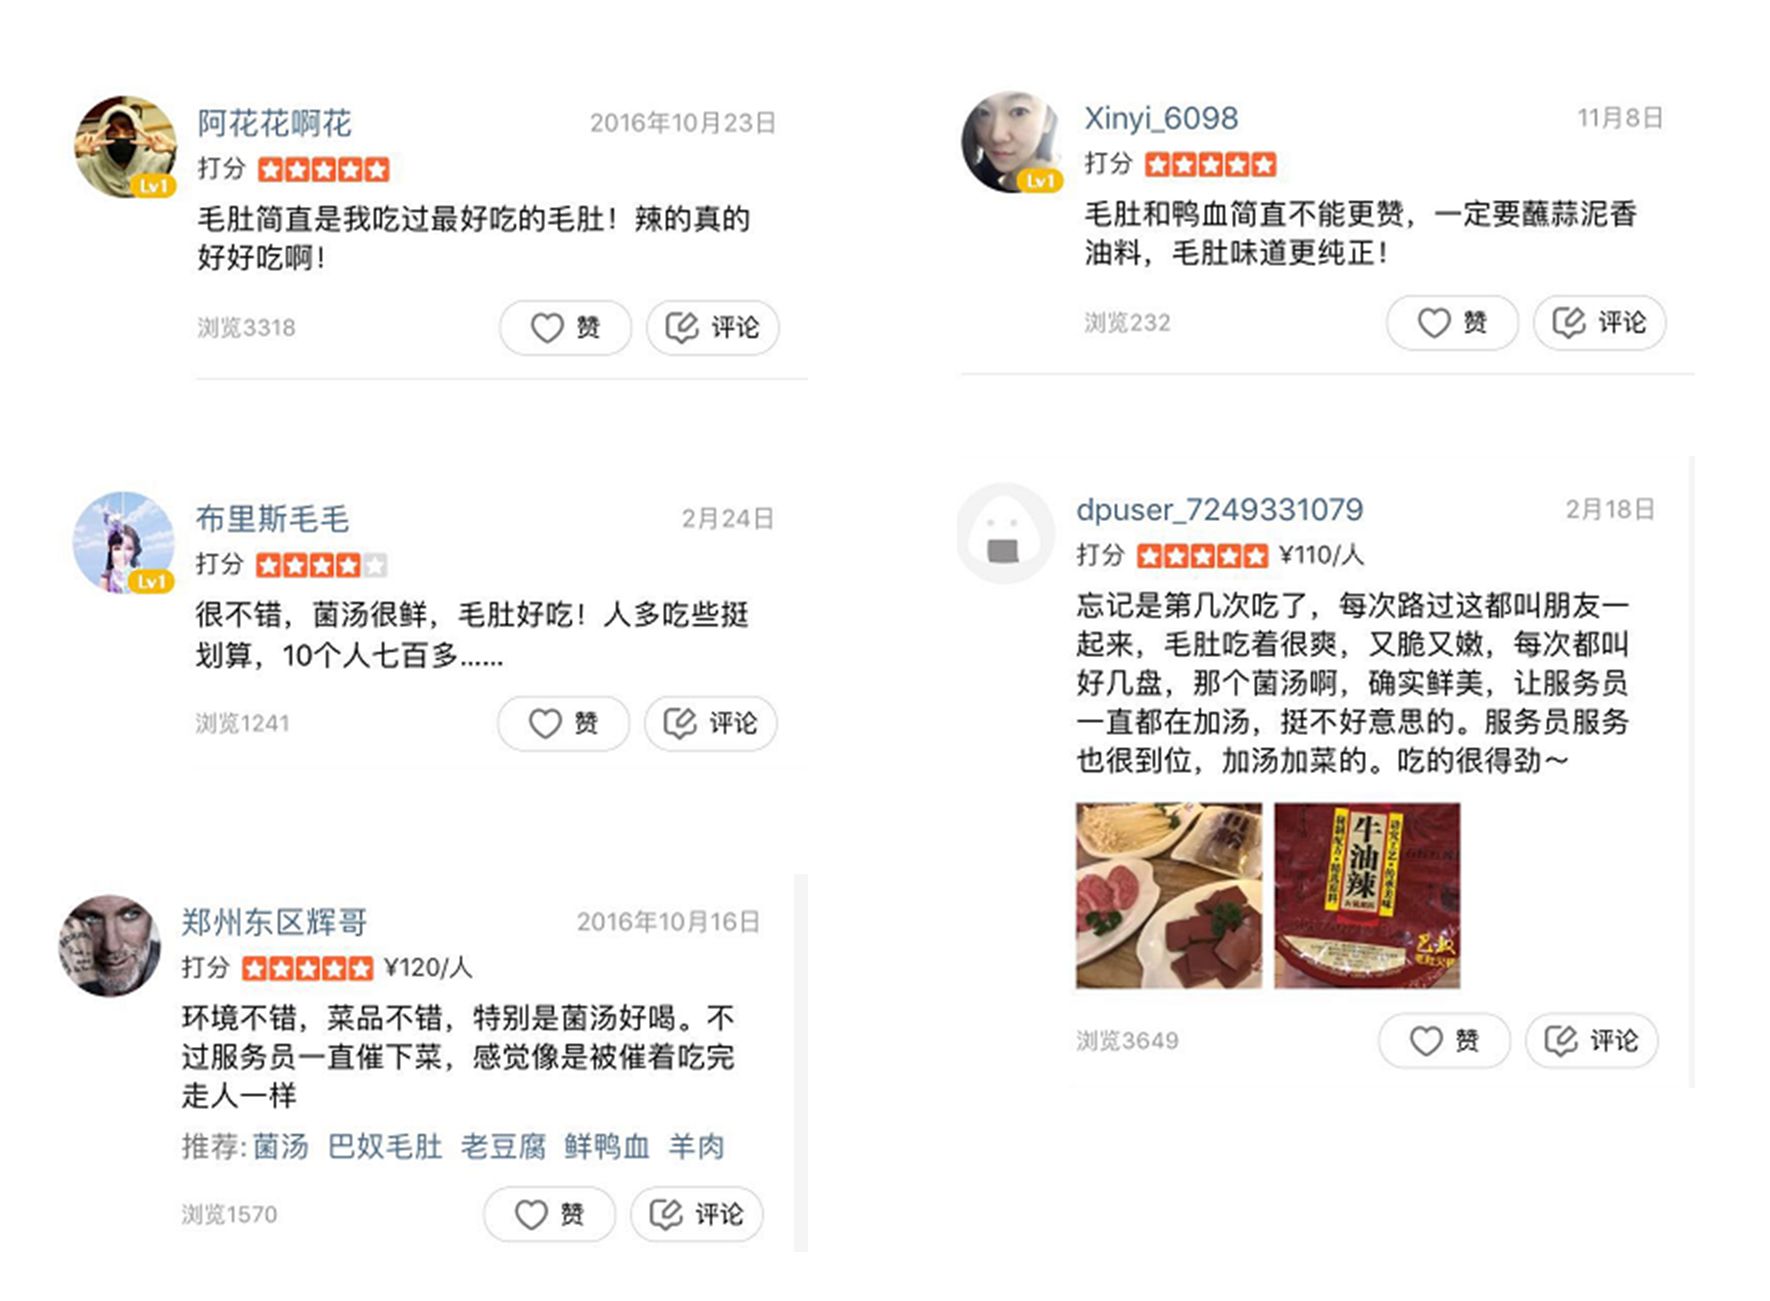
Task: Open the 菌汤 recommended dish link
Action: (281, 1146)
